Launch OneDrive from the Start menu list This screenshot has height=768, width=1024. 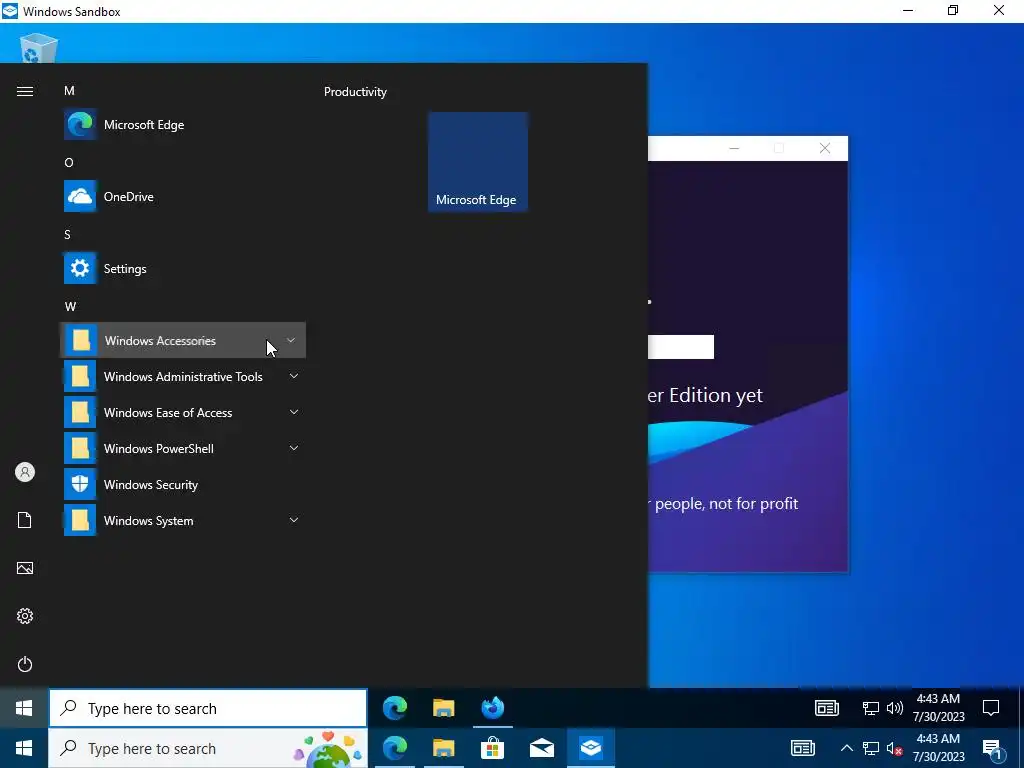(x=183, y=197)
